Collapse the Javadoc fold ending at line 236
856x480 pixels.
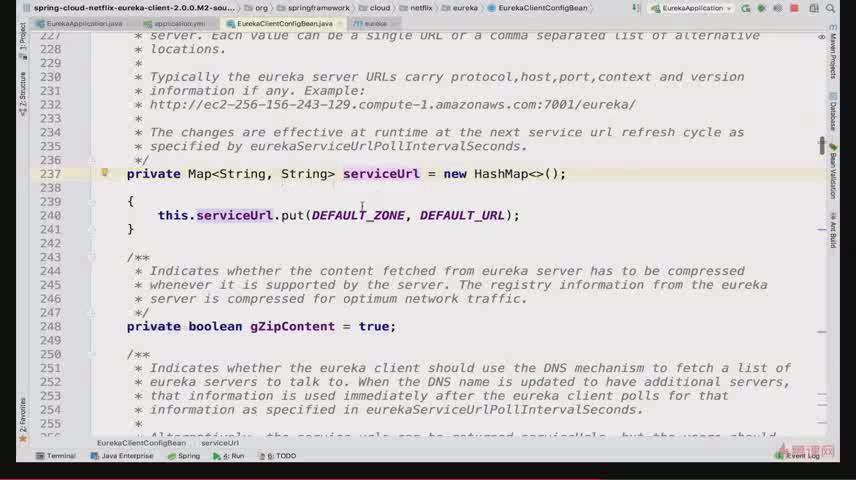pos(92,160)
